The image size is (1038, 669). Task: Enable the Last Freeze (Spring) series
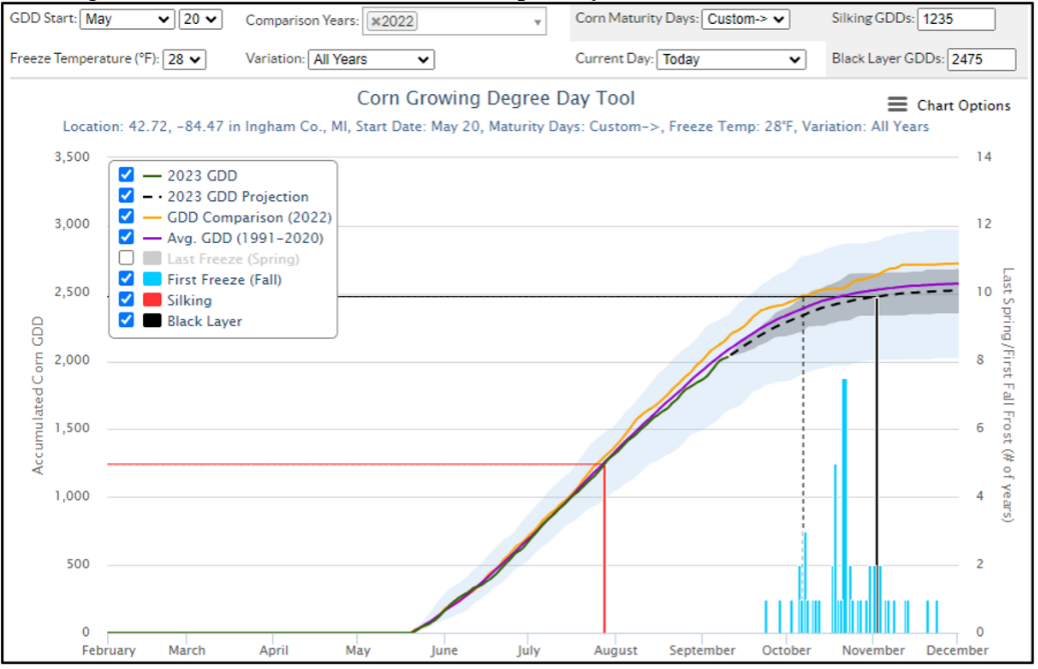coord(125,258)
